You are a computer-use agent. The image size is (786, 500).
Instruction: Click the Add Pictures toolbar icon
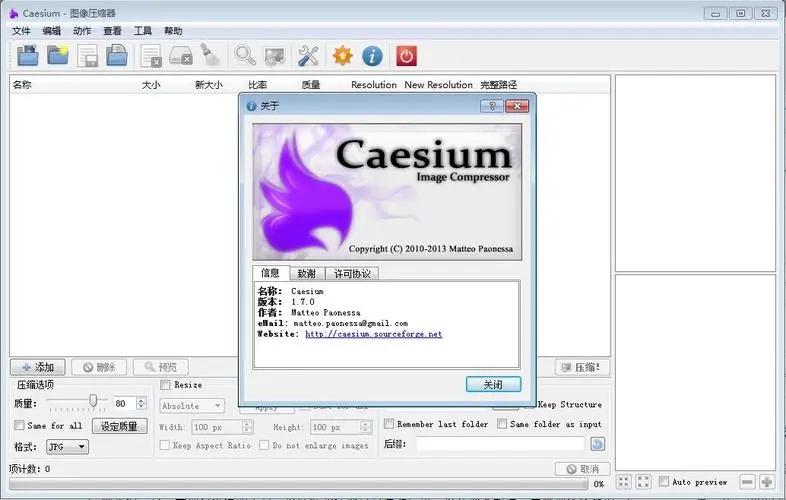28,56
